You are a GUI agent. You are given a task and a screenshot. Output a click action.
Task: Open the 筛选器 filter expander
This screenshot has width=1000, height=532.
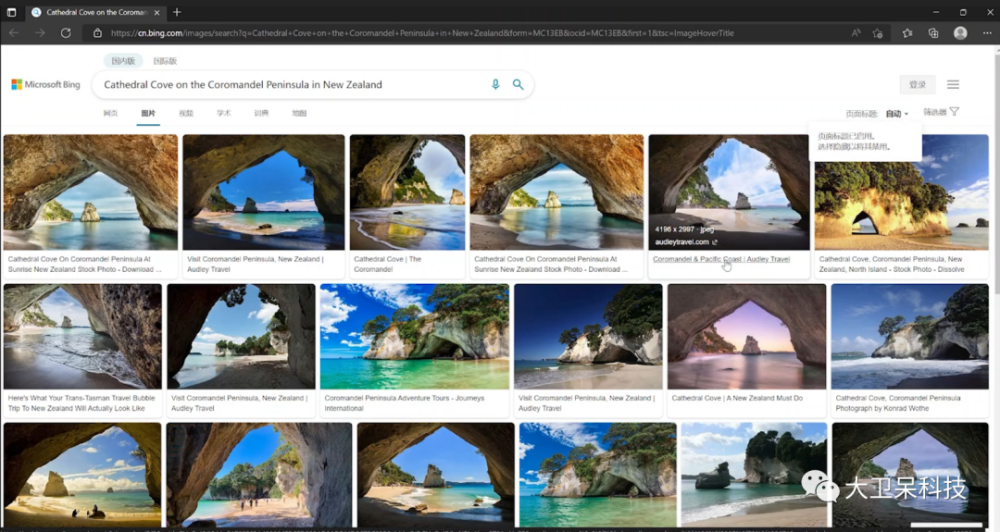941,113
